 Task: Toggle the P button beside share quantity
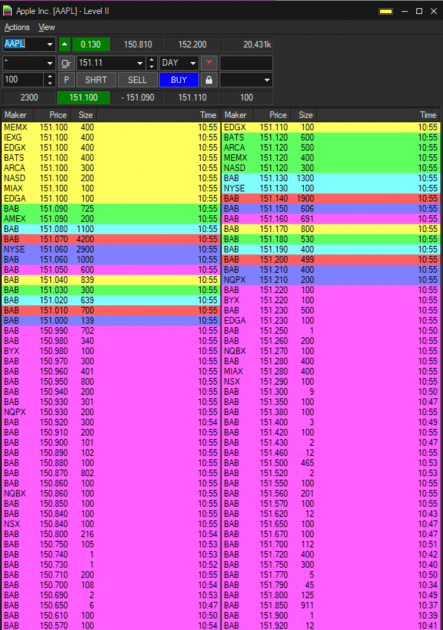tap(66, 80)
